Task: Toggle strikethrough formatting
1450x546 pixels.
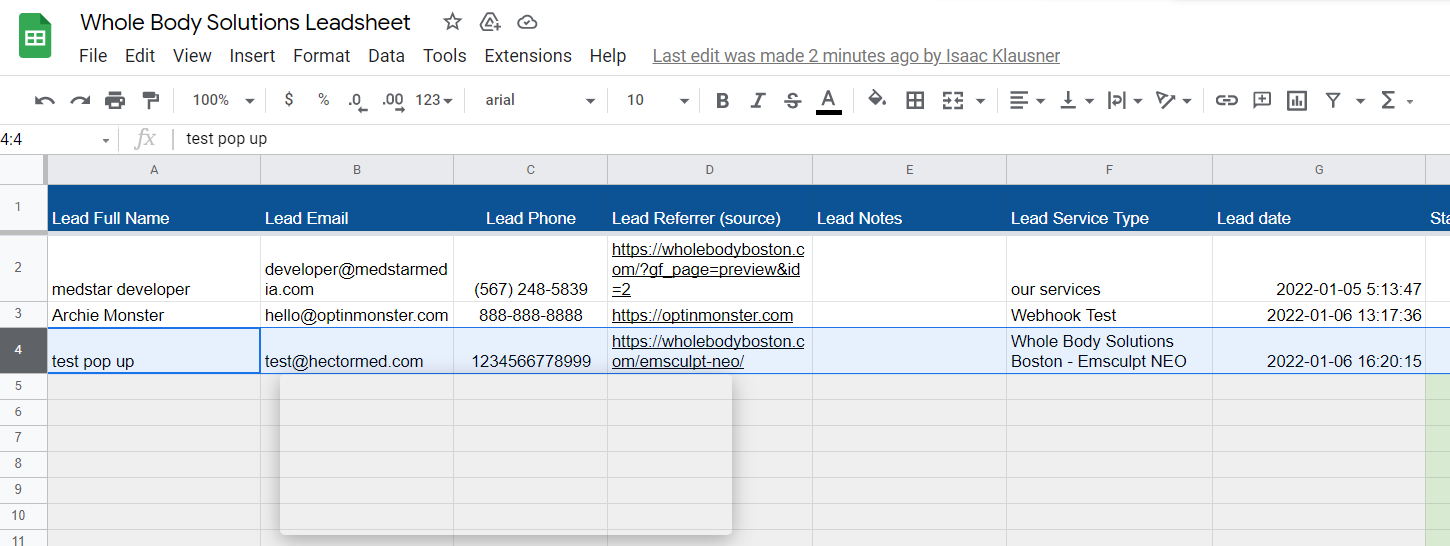Action: [x=792, y=100]
